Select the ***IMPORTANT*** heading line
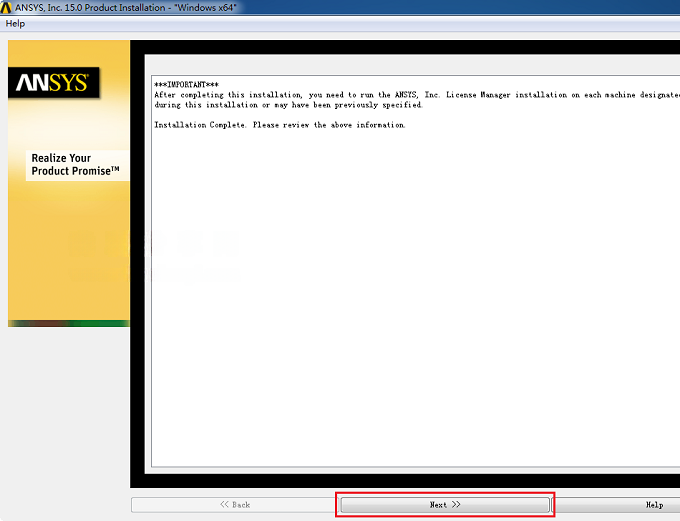This screenshot has width=680, height=521. 186,85
